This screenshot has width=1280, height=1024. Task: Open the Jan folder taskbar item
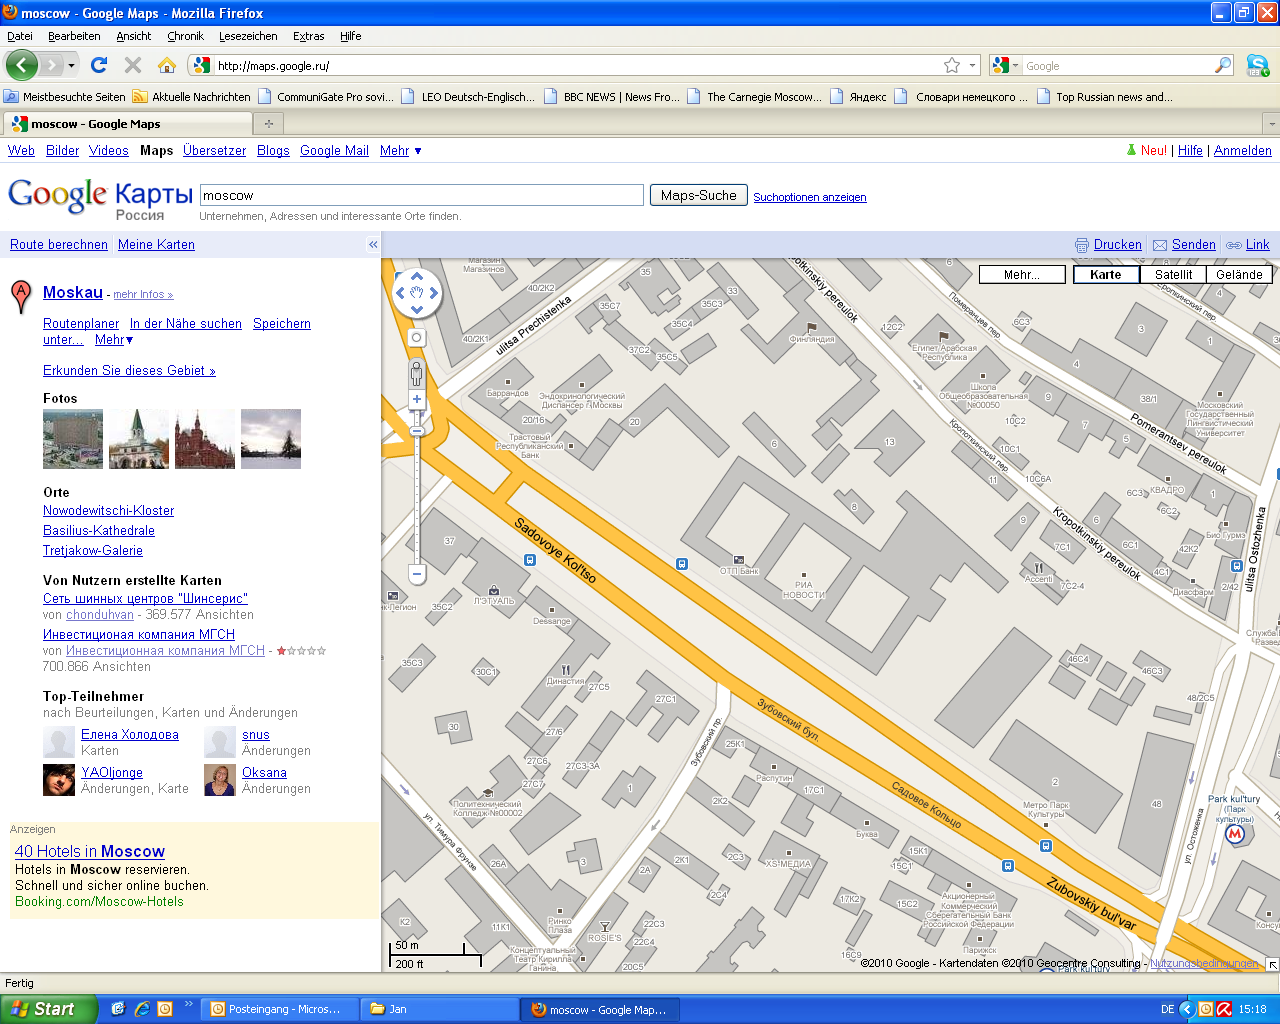(x=439, y=1009)
